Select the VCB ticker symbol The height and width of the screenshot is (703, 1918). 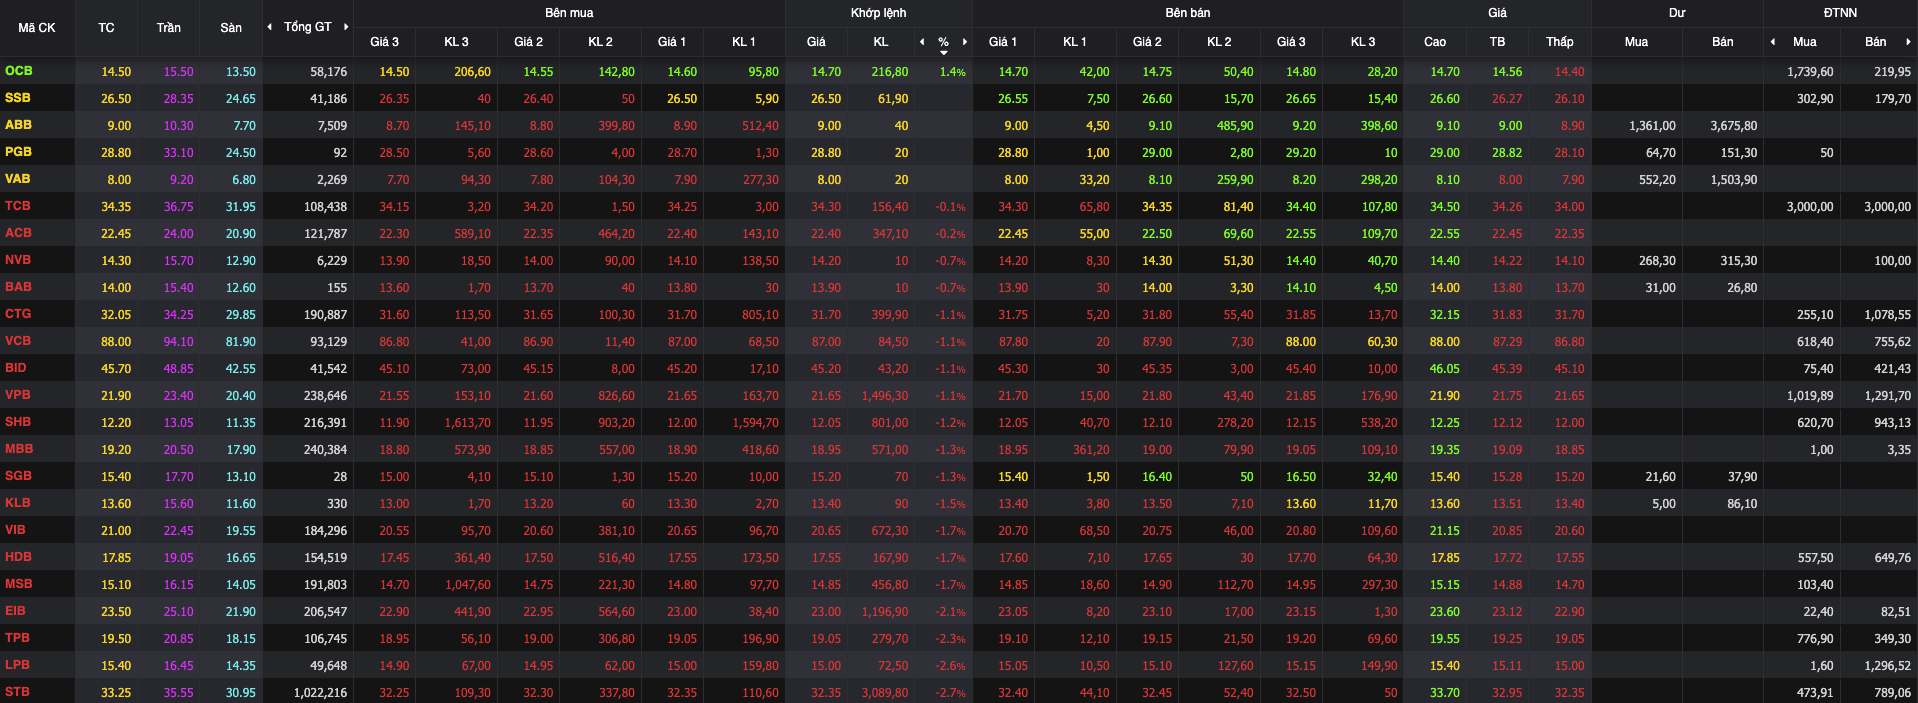pyautogui.click(x=18, y=341)
